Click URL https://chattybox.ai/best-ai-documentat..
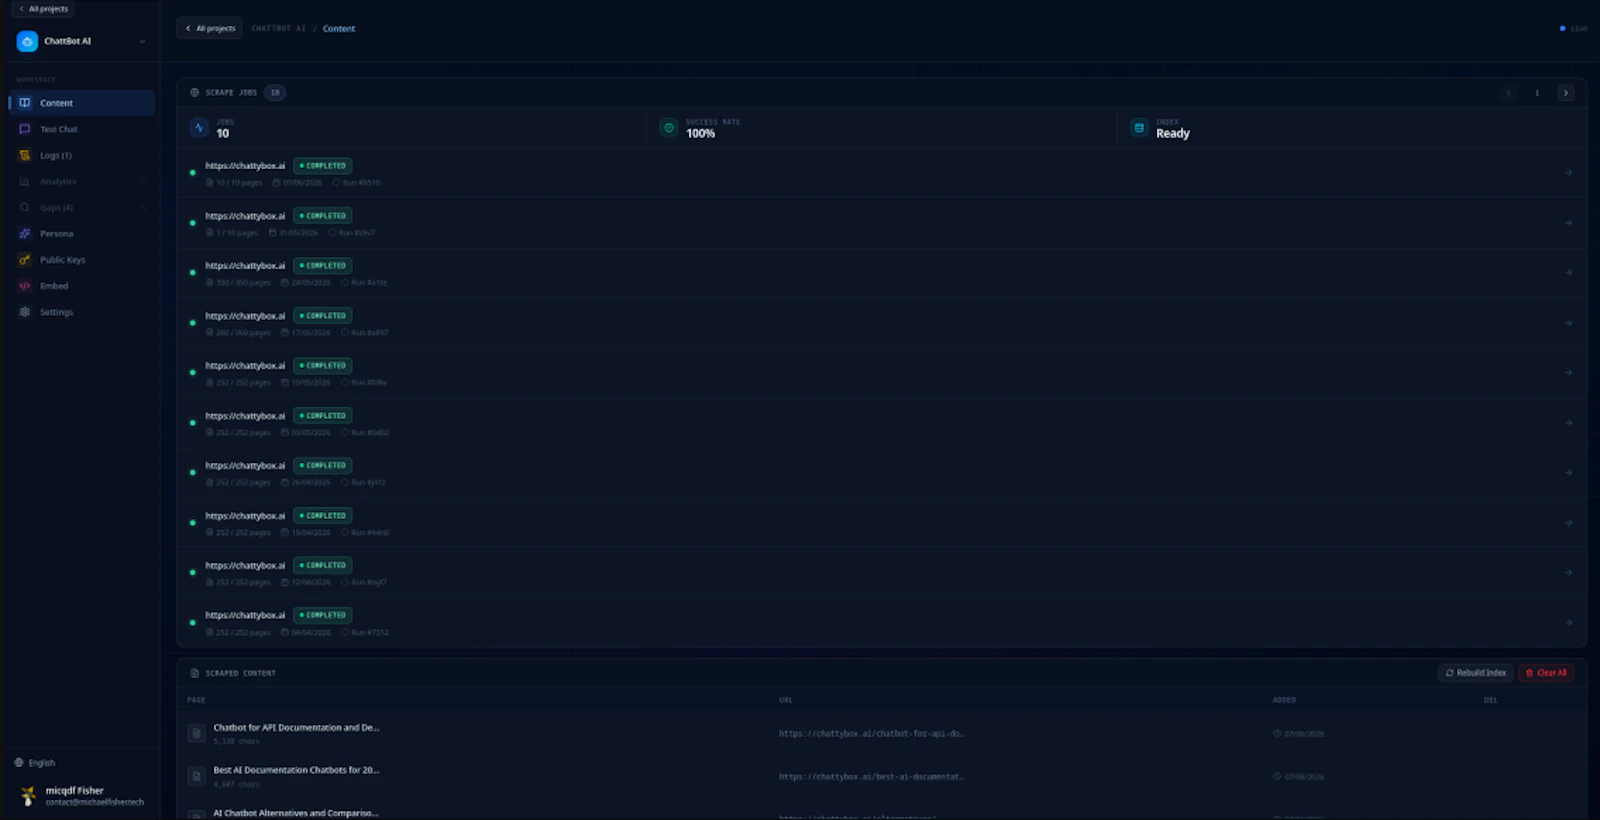The image size is (1600, 820). (x=871, y=777)
